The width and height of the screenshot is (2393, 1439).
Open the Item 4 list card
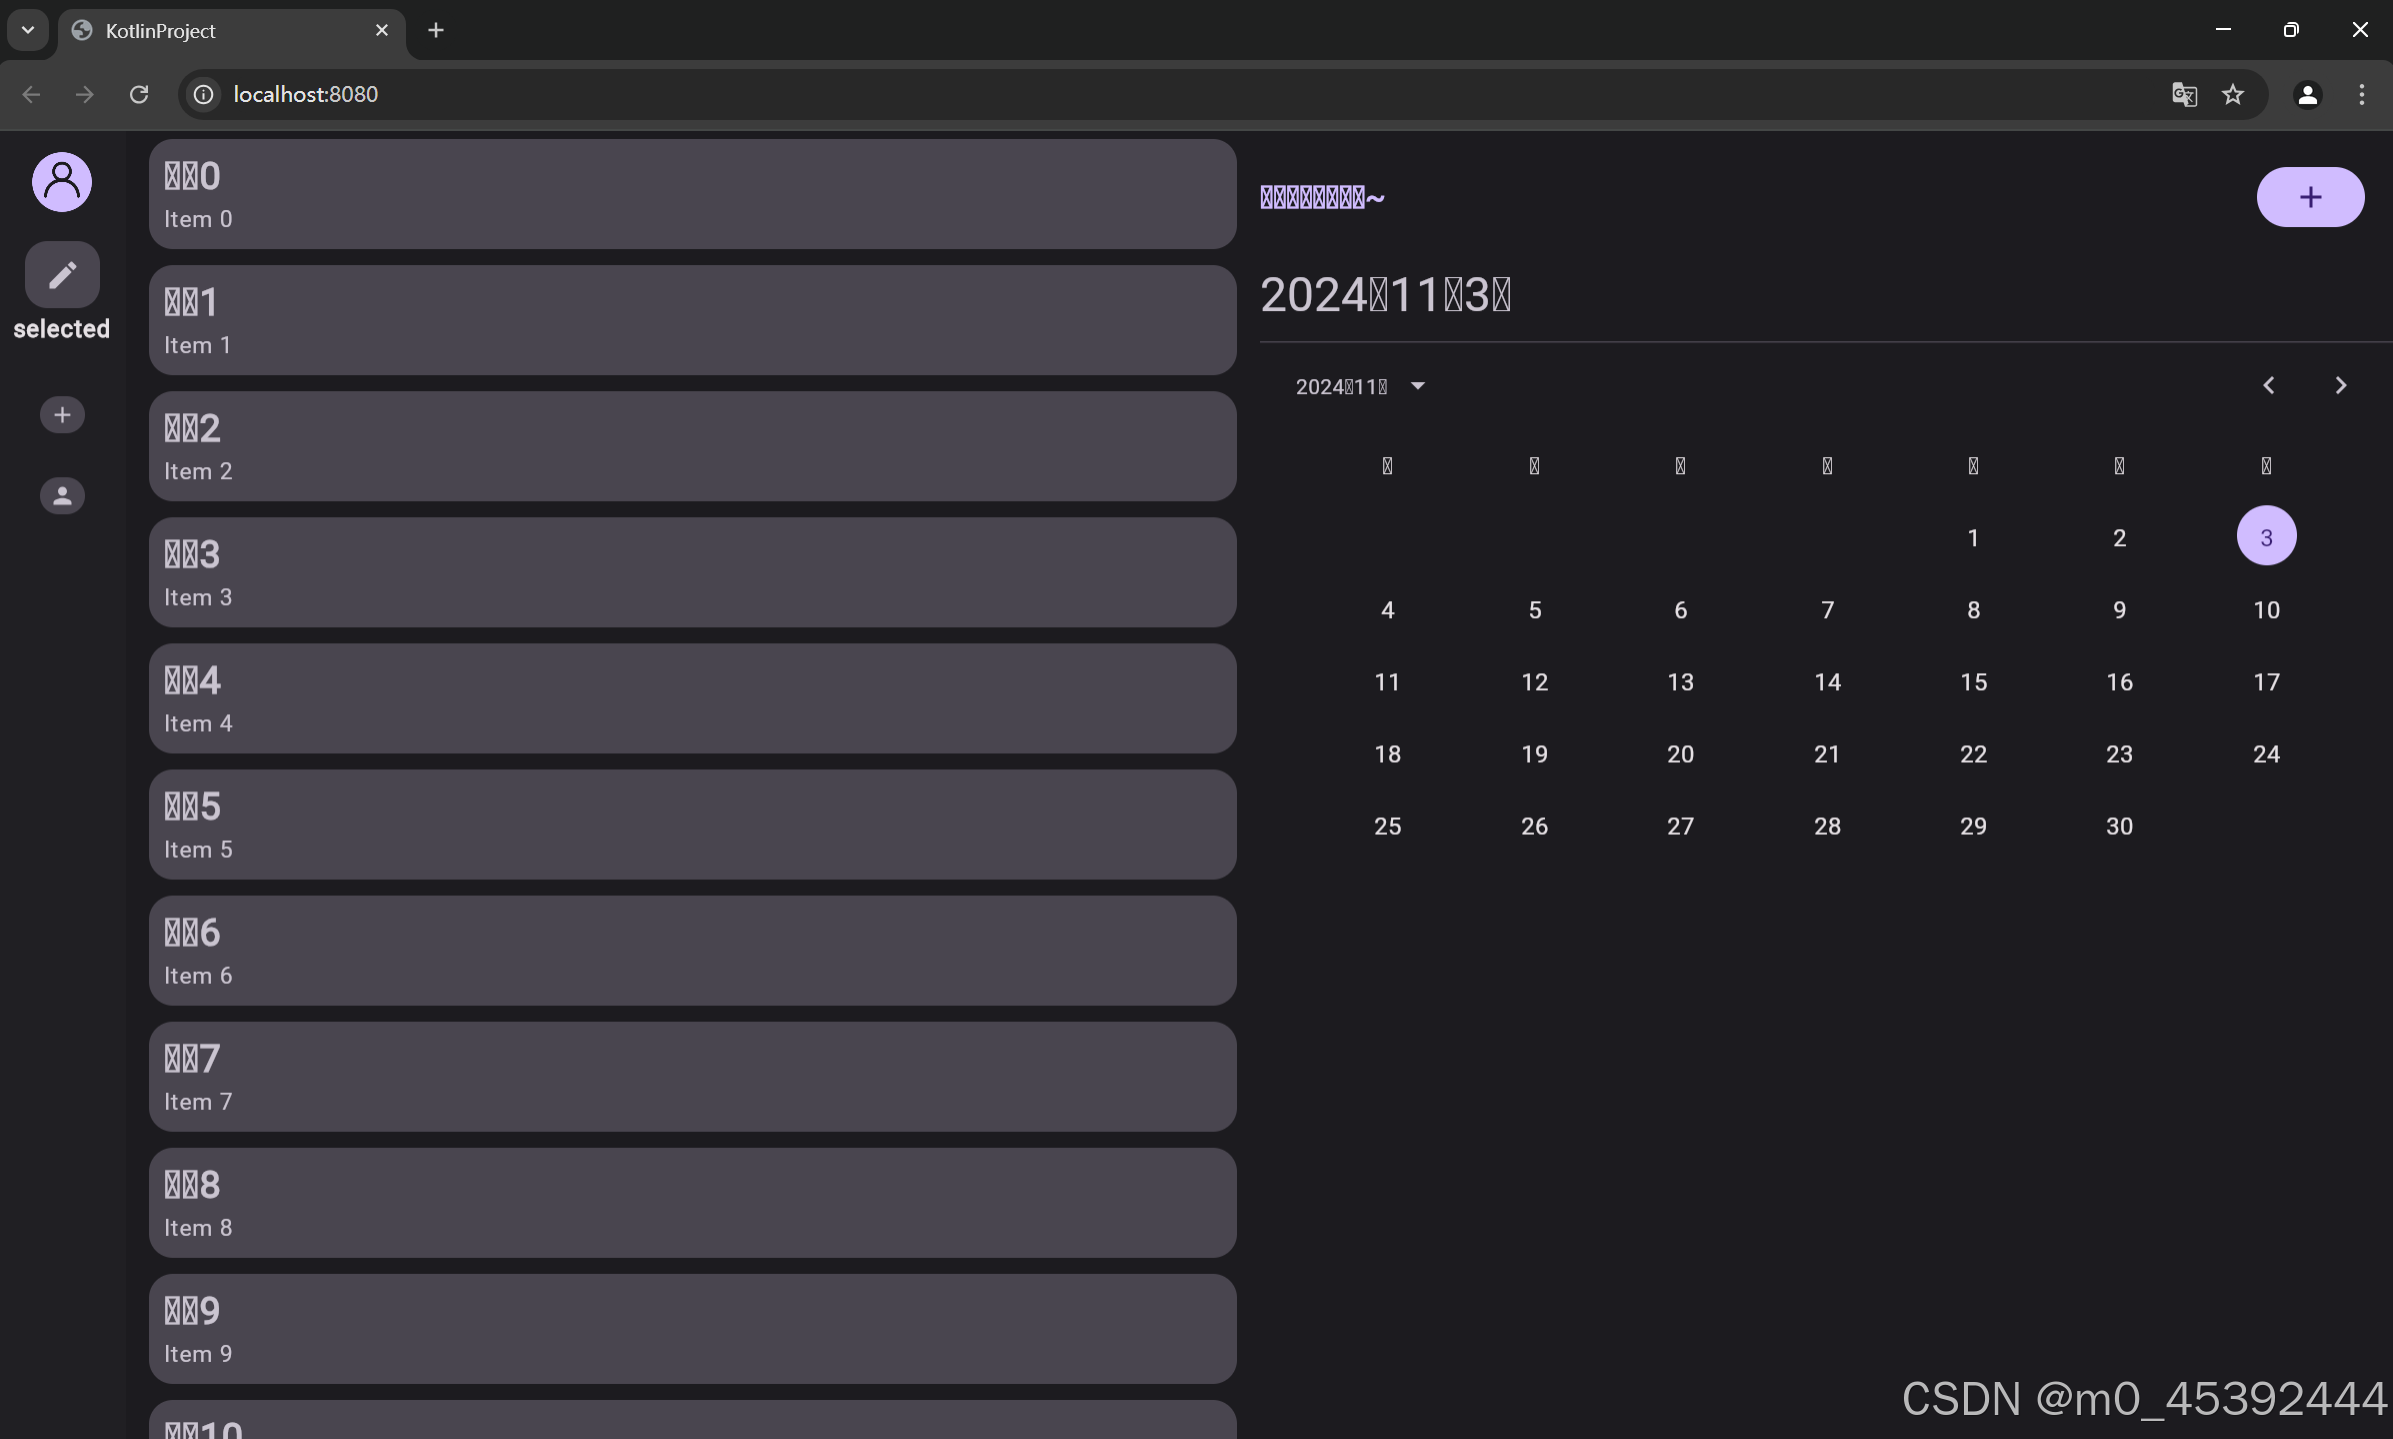point(692,699)
